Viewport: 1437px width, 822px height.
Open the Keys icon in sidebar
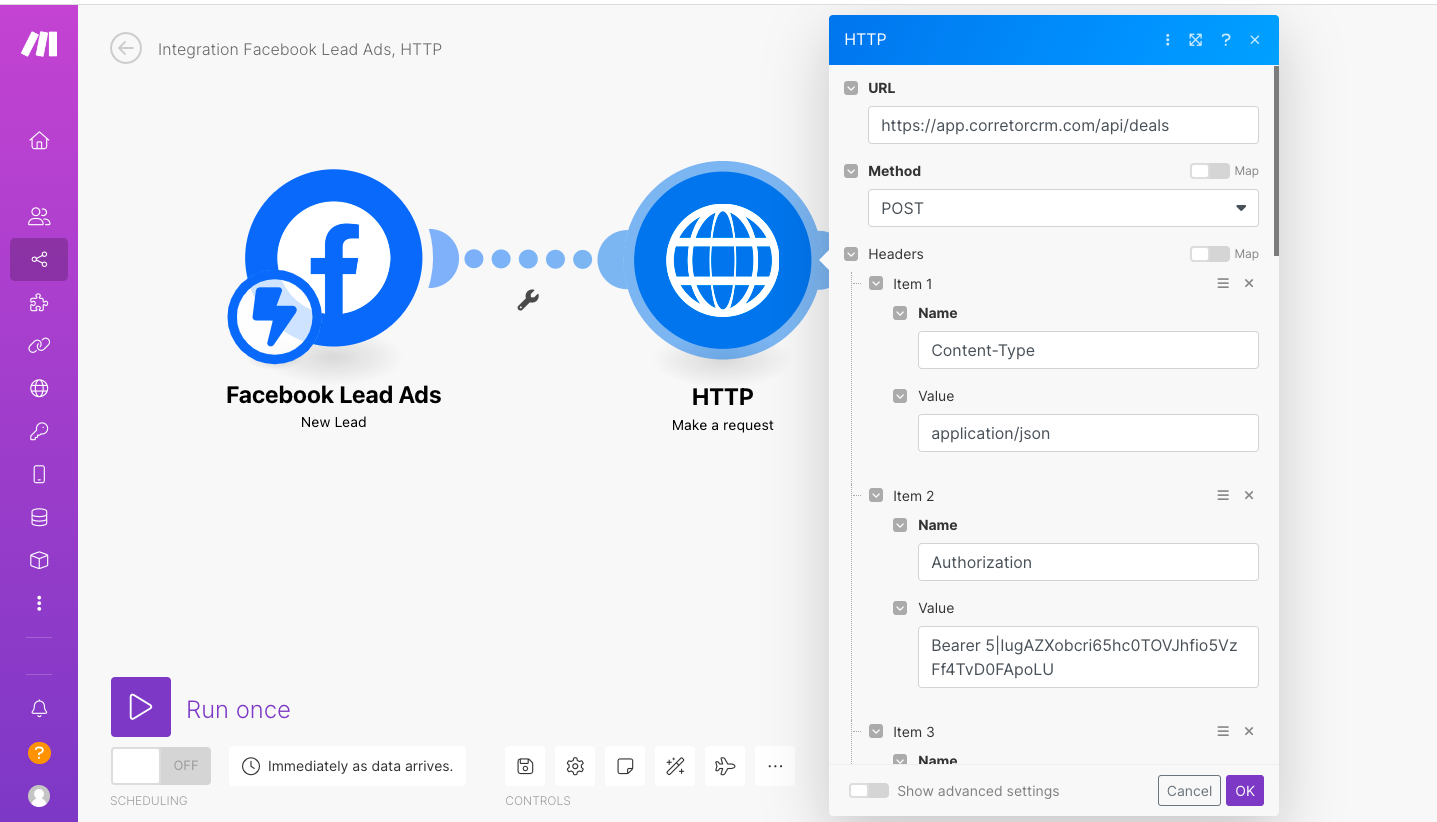point(39,431)
